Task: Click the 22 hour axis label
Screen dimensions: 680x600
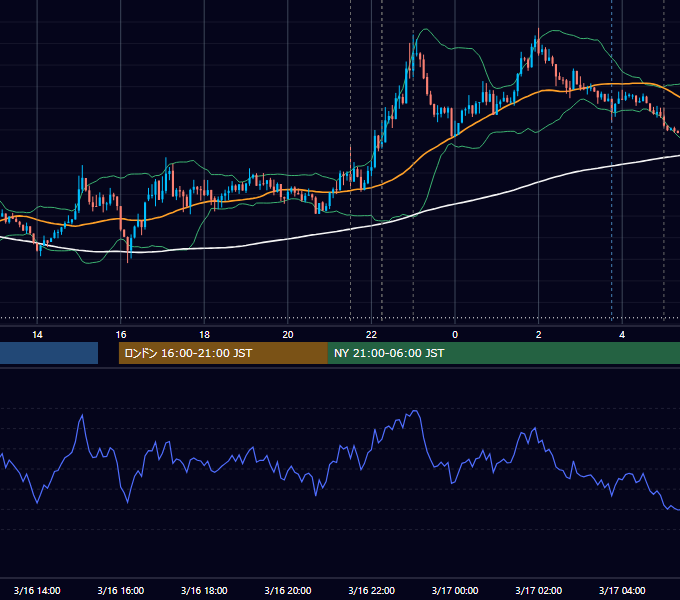Action: [371, 335]
